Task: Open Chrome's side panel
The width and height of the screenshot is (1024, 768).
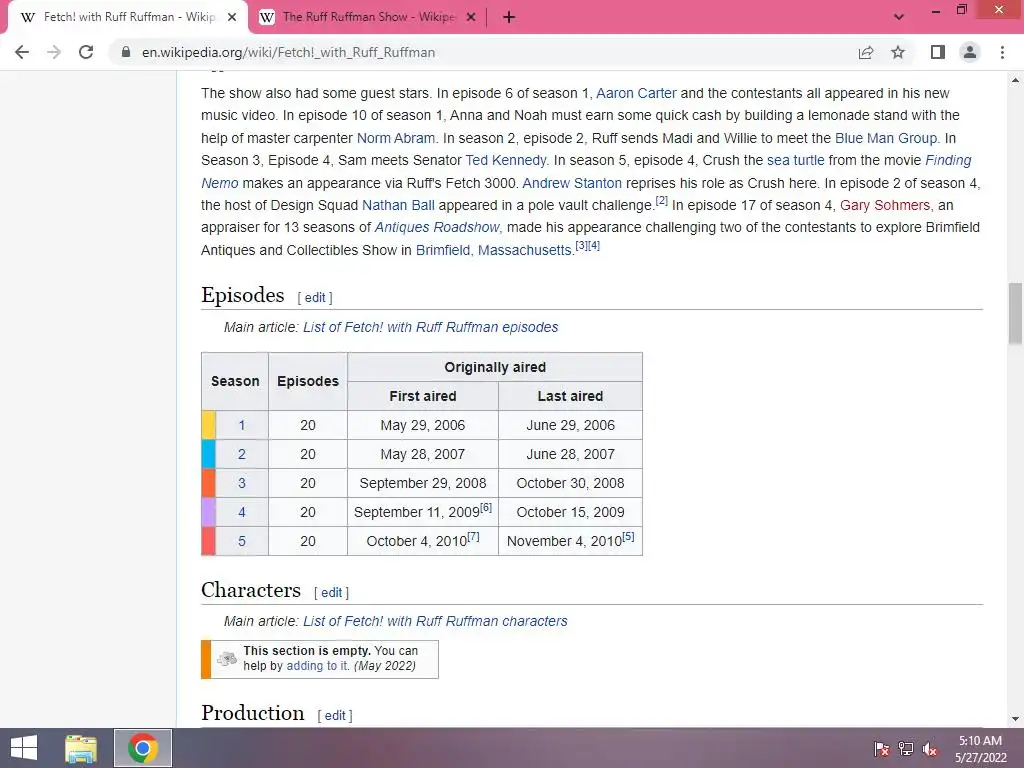Action: [938, 52]
